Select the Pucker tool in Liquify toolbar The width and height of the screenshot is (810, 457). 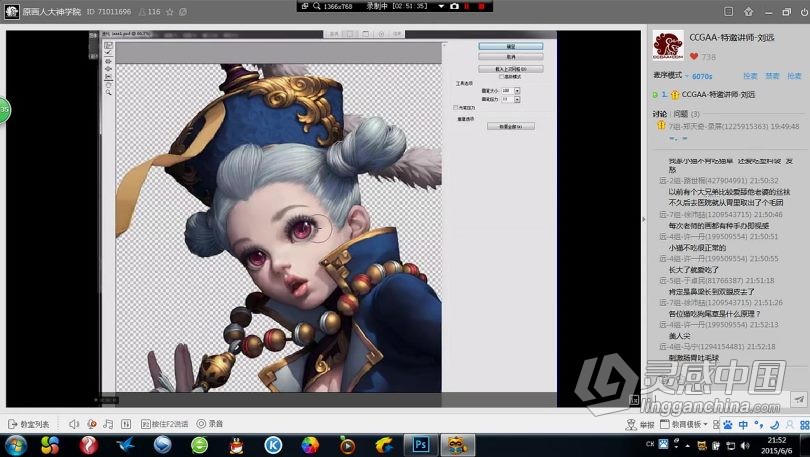click(108, 61)
